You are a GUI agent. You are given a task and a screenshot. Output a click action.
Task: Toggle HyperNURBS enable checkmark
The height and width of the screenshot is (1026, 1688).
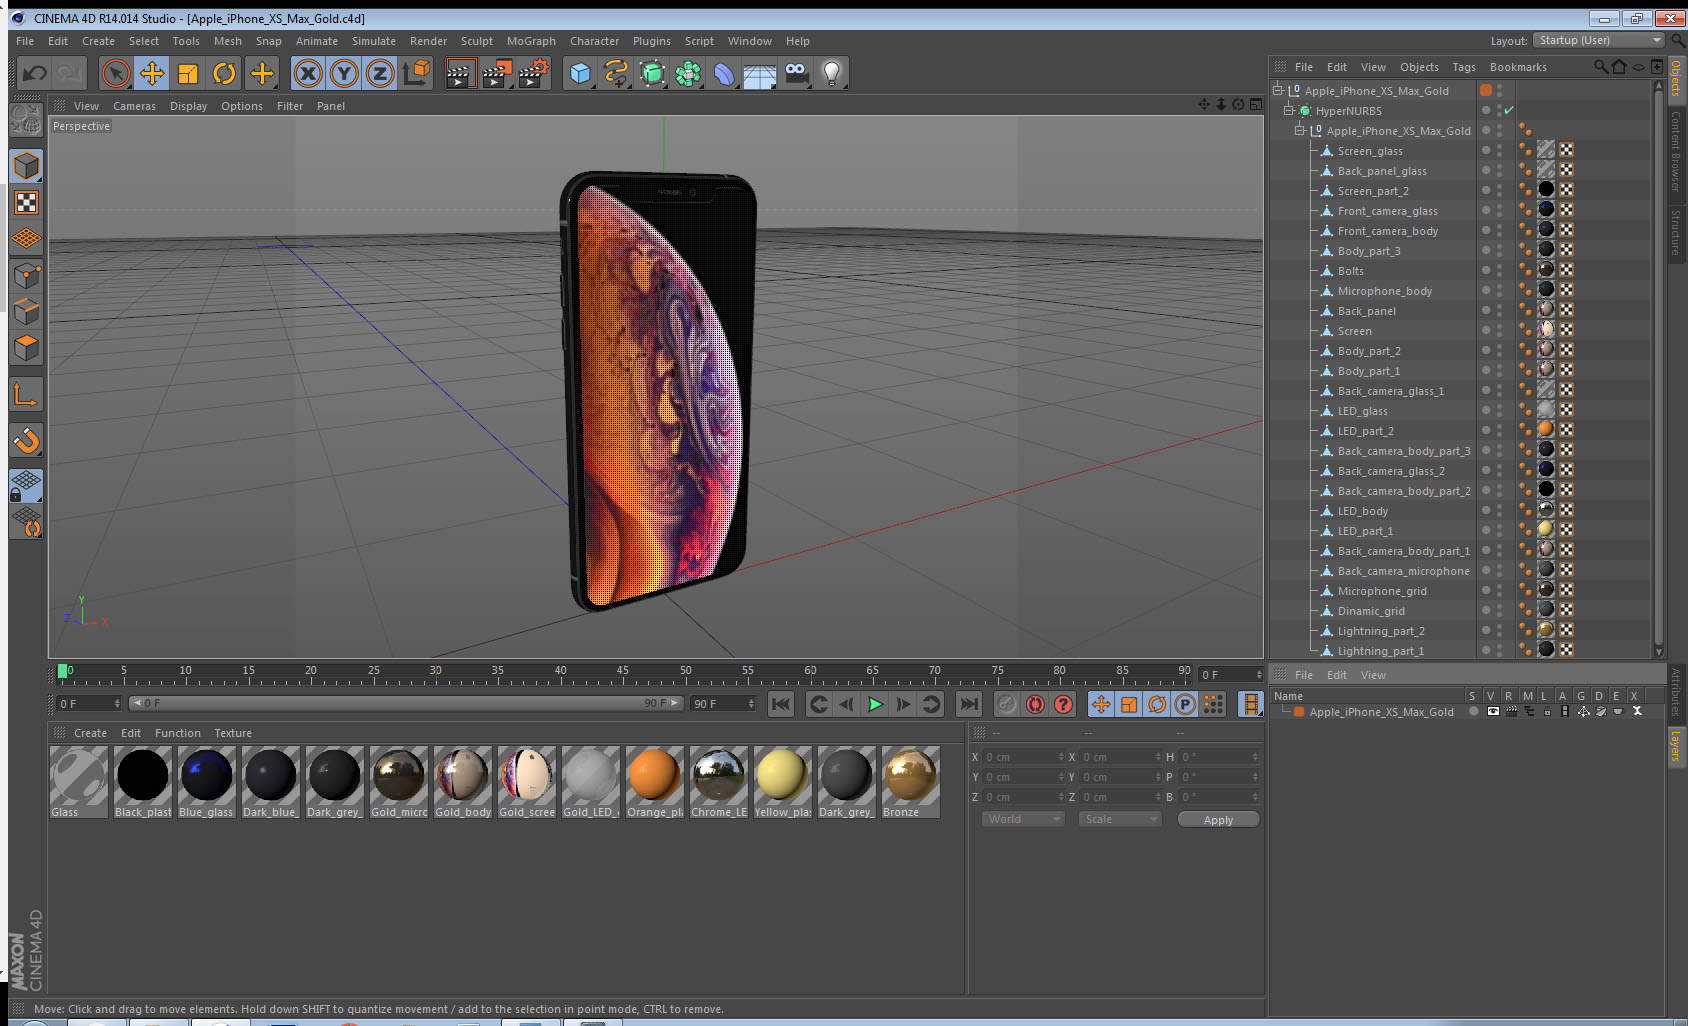coord(1509,110)
